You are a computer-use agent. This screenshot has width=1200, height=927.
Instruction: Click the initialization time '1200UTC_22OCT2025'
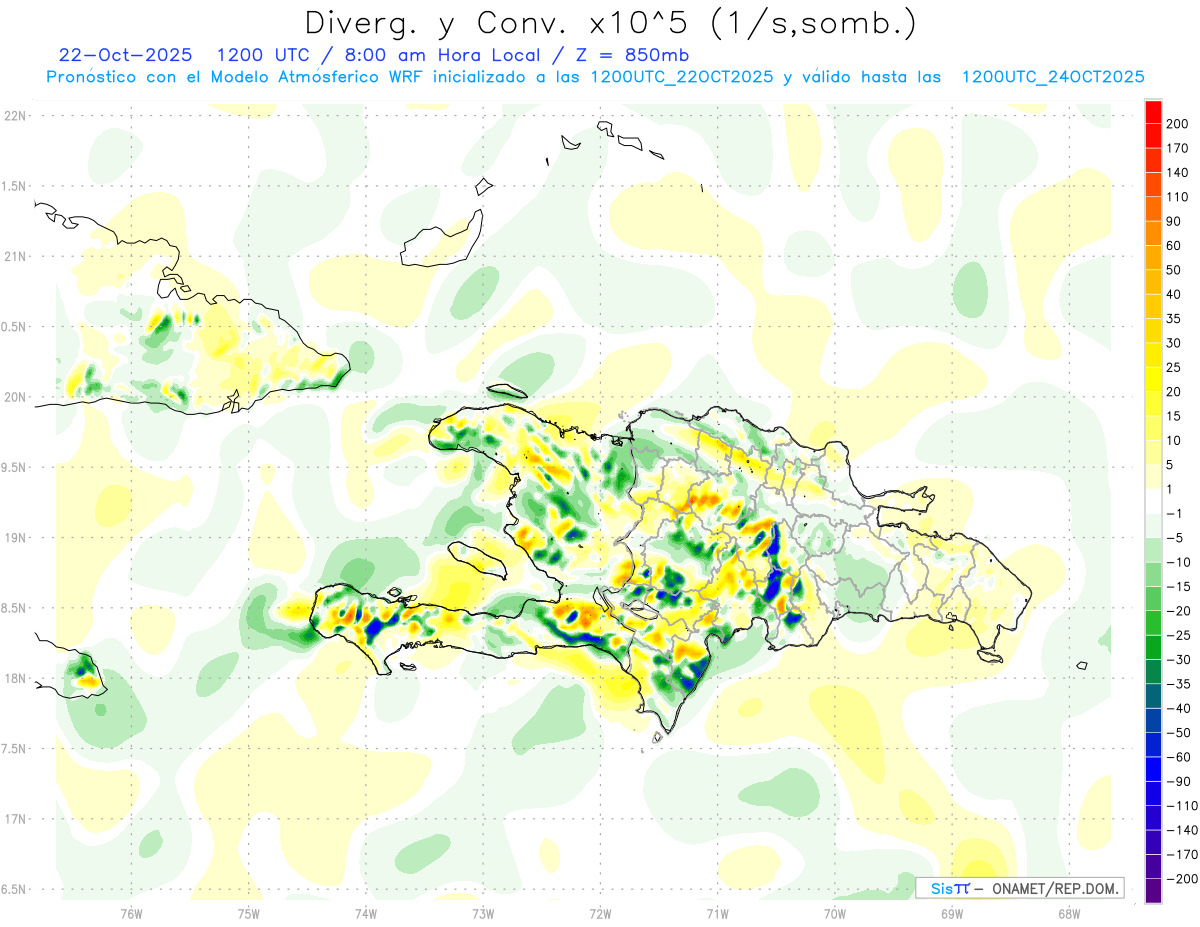pos(682,77)
